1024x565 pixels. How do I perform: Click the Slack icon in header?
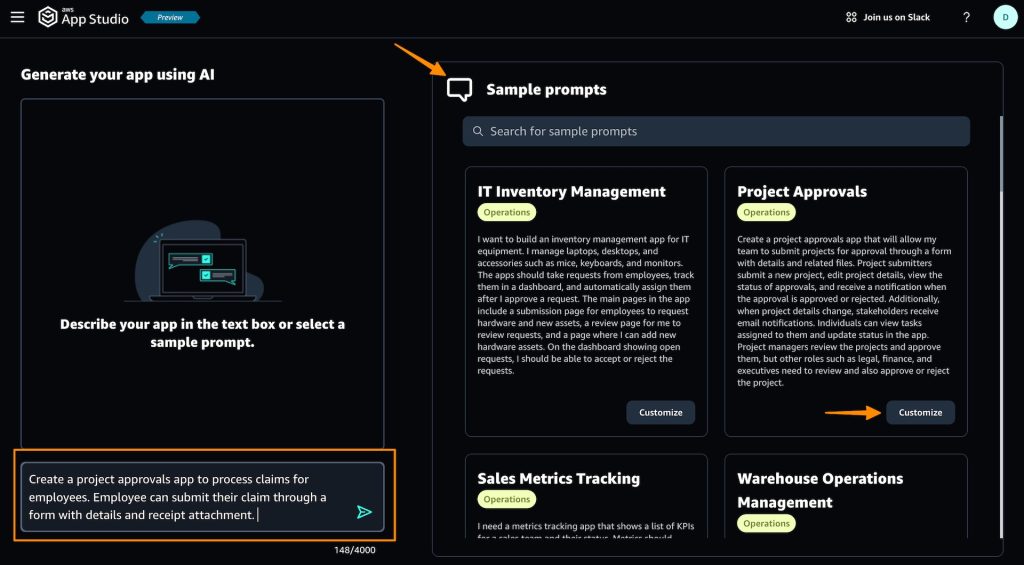tap(851, 17)
